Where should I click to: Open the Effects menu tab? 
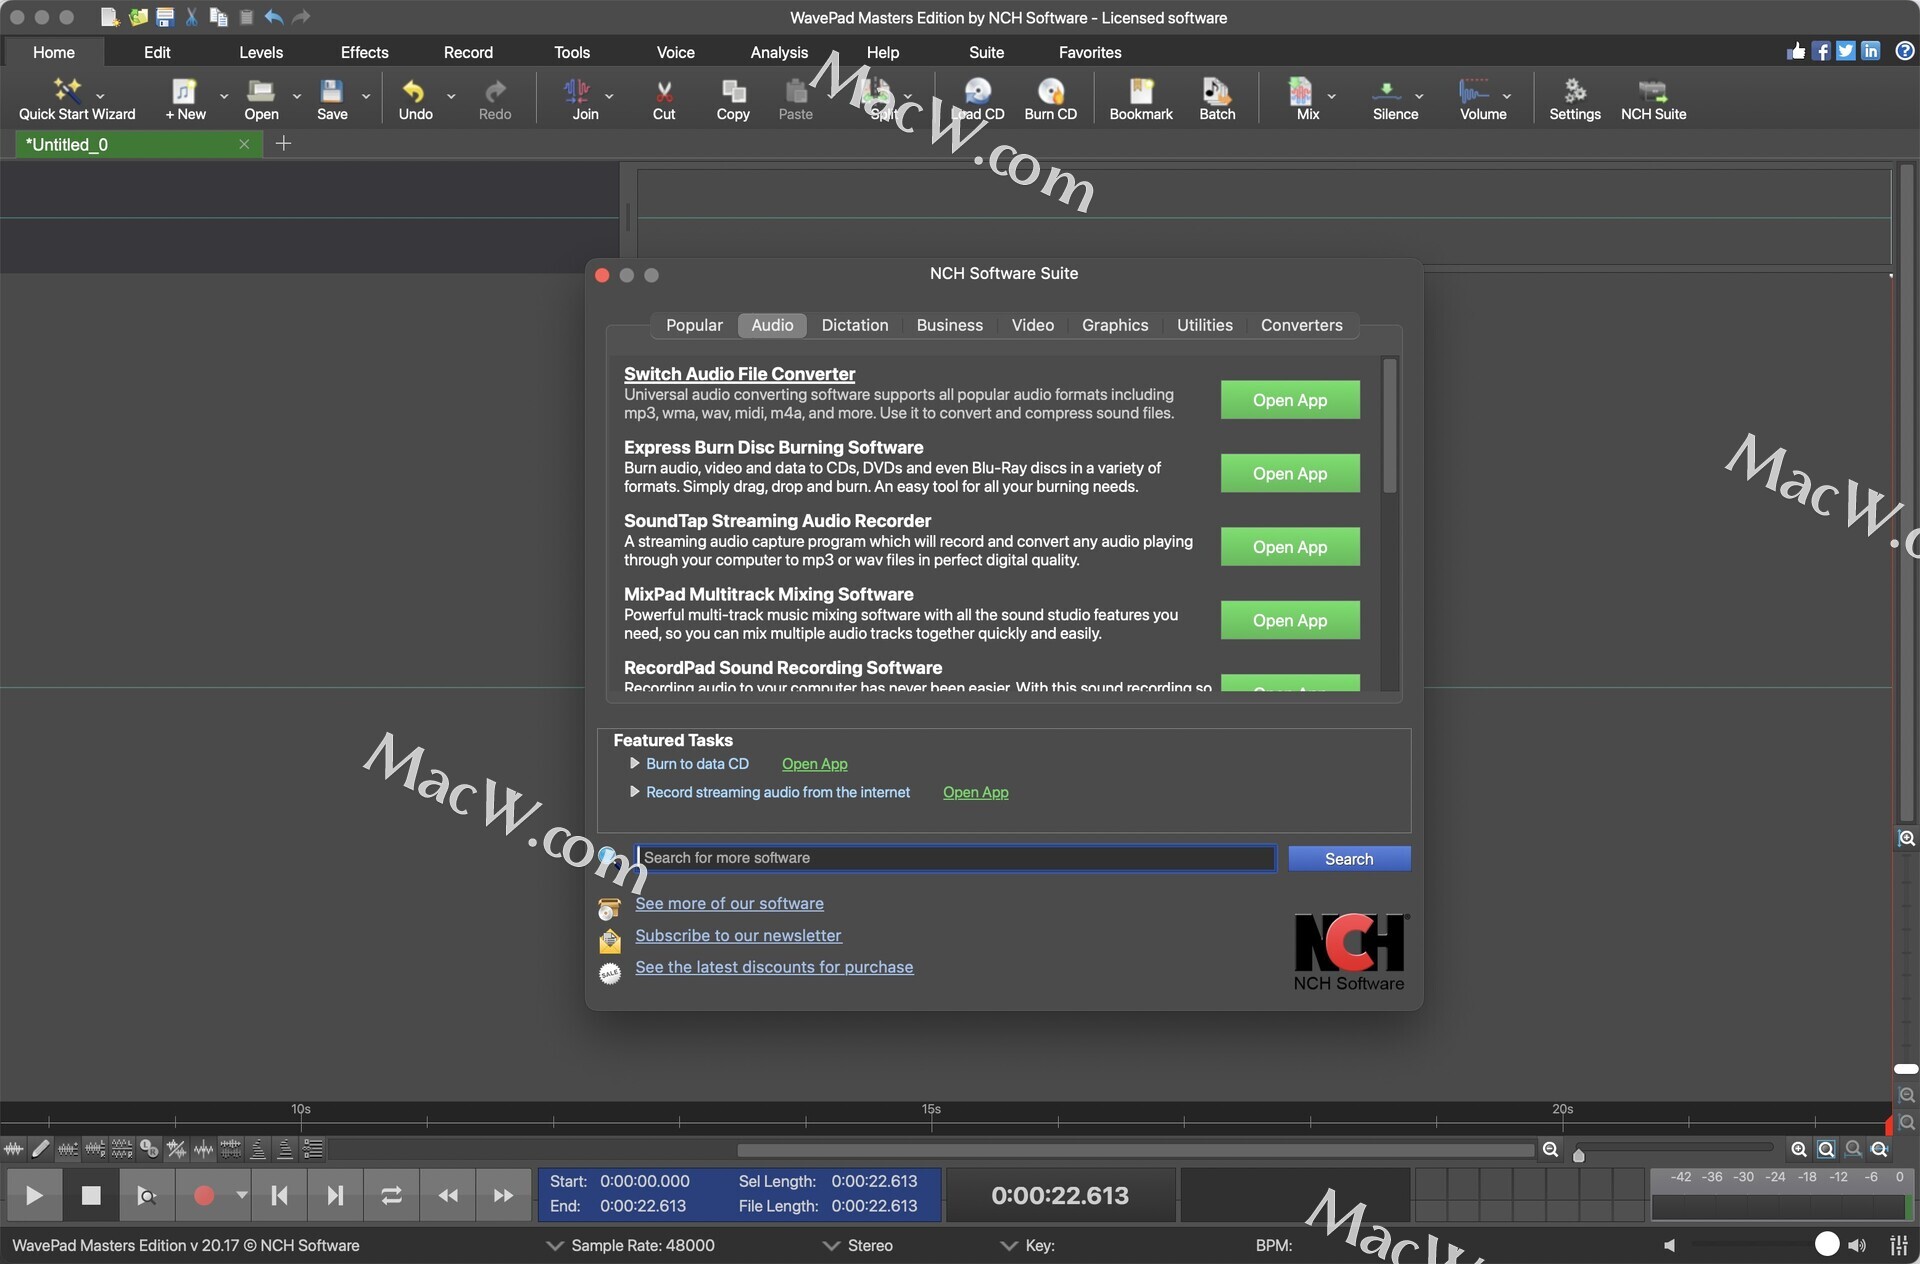[364, 52]
